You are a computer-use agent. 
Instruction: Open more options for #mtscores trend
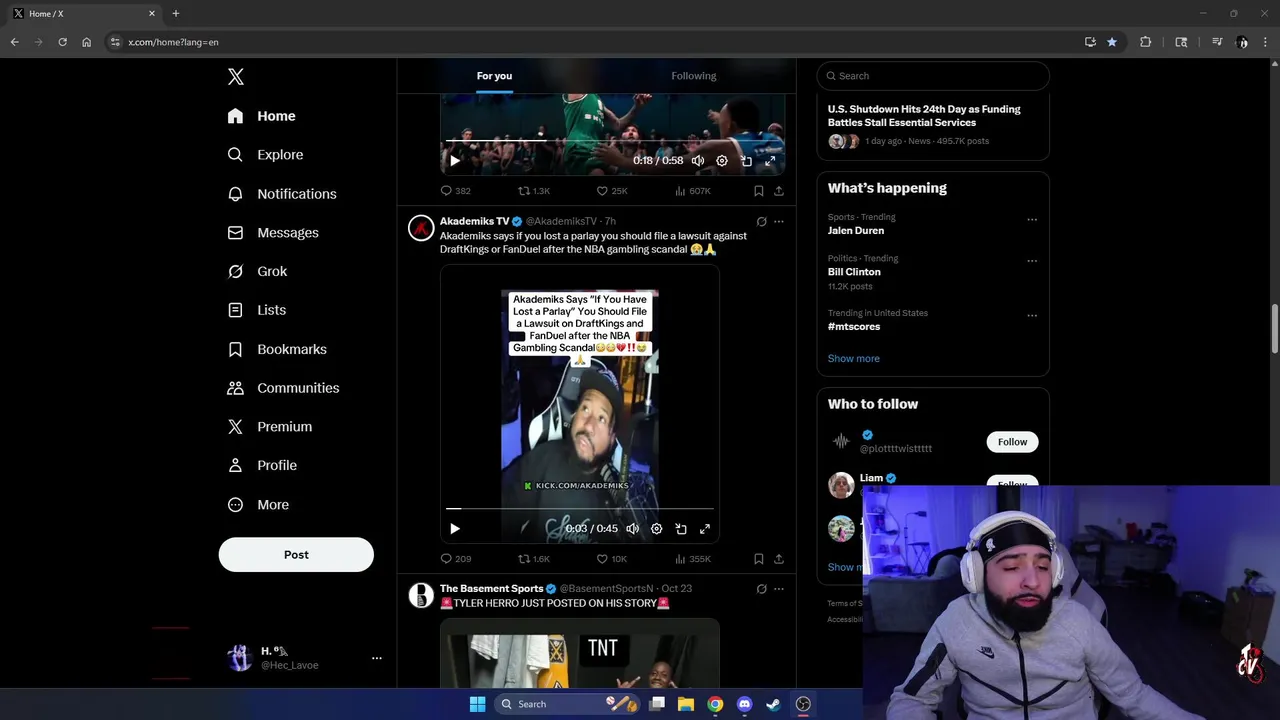tap(1032, 316)
